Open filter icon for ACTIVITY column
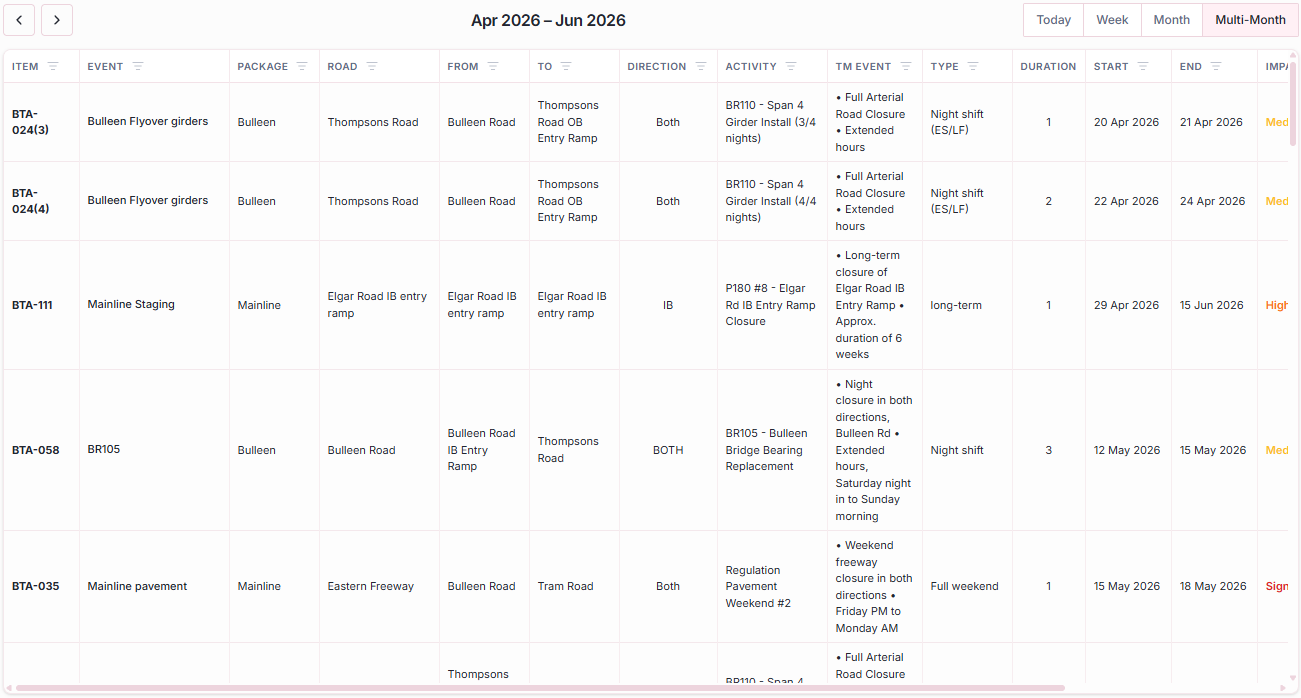This screenshot has width=1301, height=698. (x=791, y=66)
